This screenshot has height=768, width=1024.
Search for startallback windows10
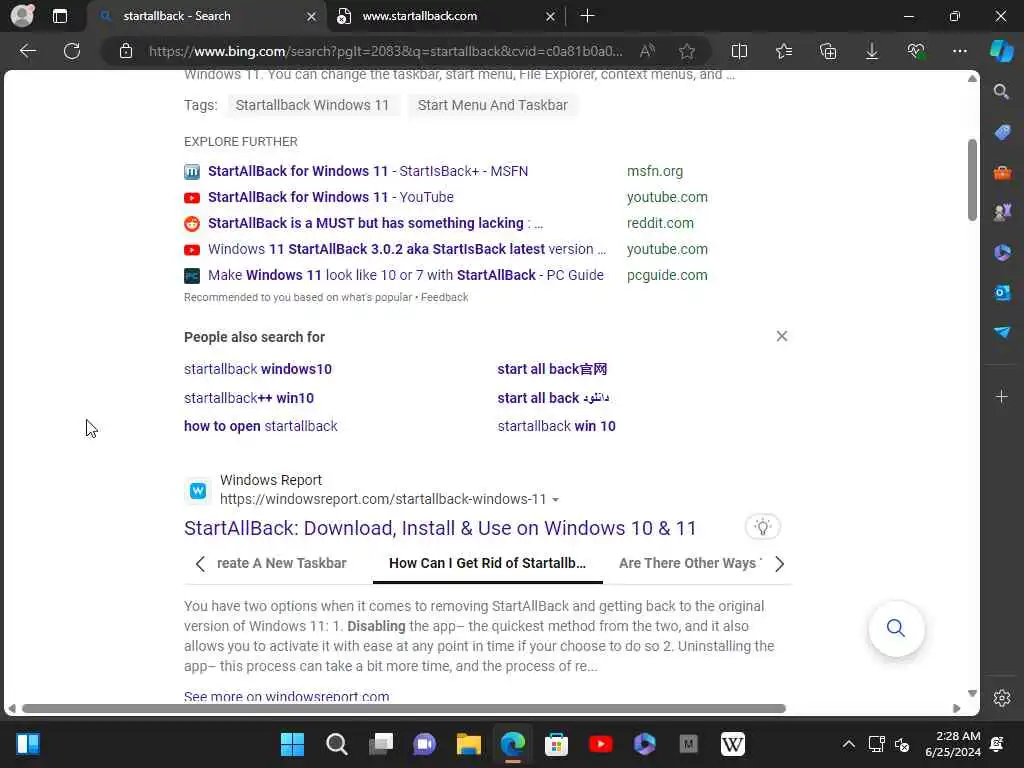click(258, 369)
